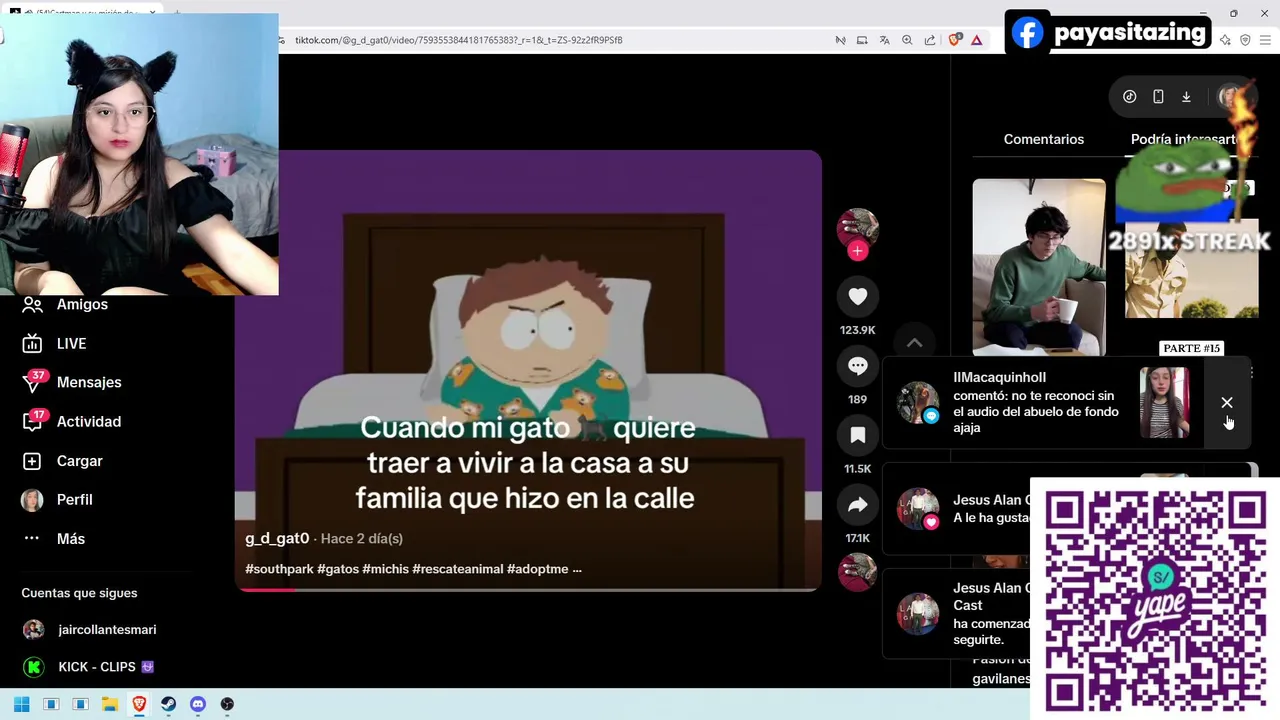
Task: Open g_d_gat0 username under the video
Action: [277, 538]
